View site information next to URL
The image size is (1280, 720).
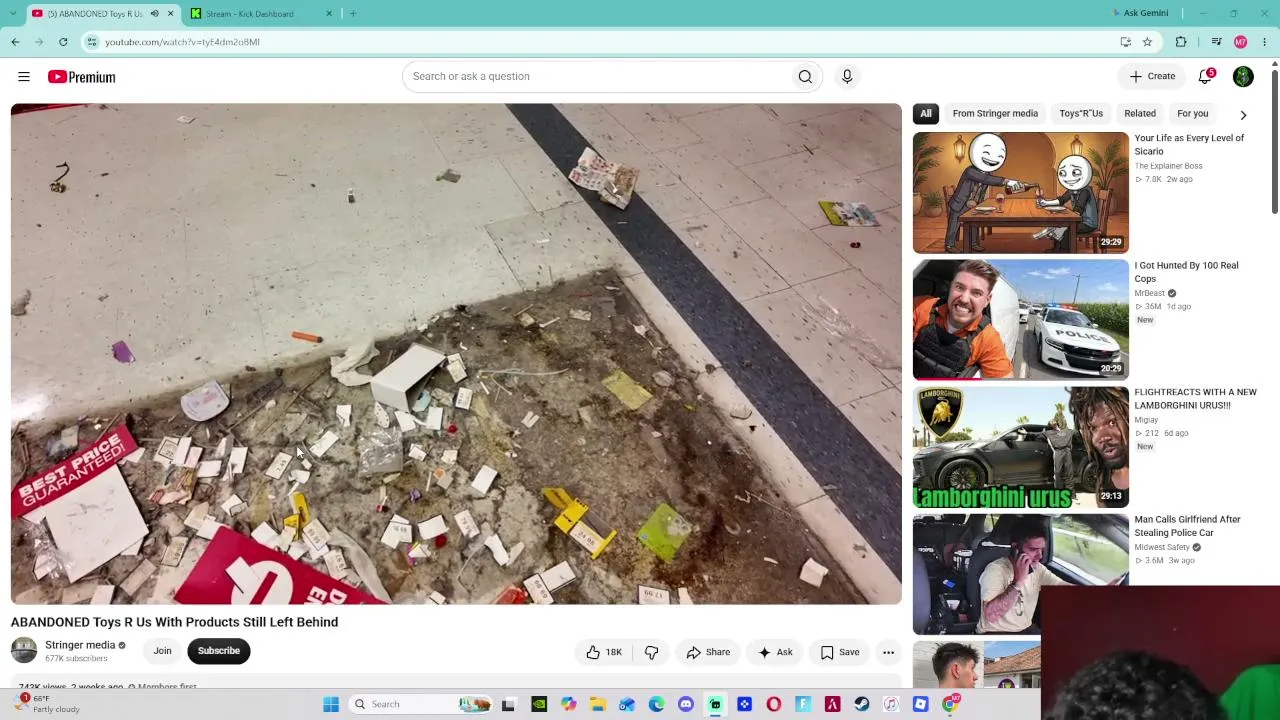click(x=92, y=42)
